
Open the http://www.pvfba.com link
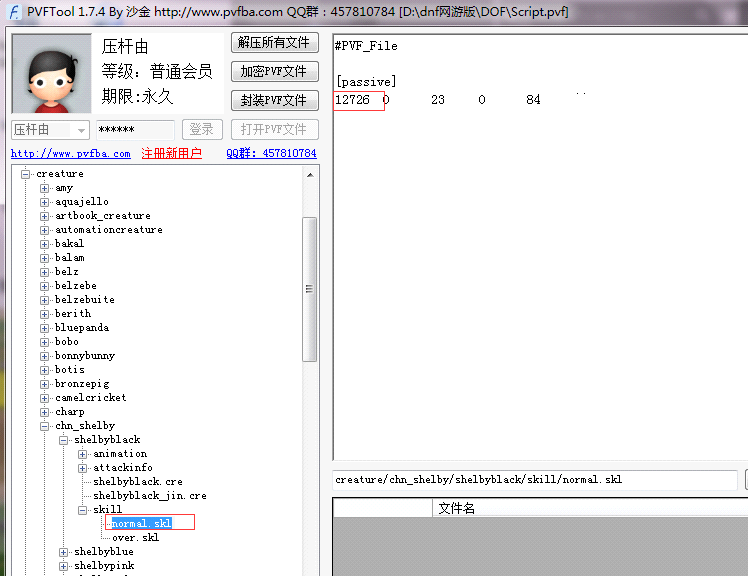(71, 154)
